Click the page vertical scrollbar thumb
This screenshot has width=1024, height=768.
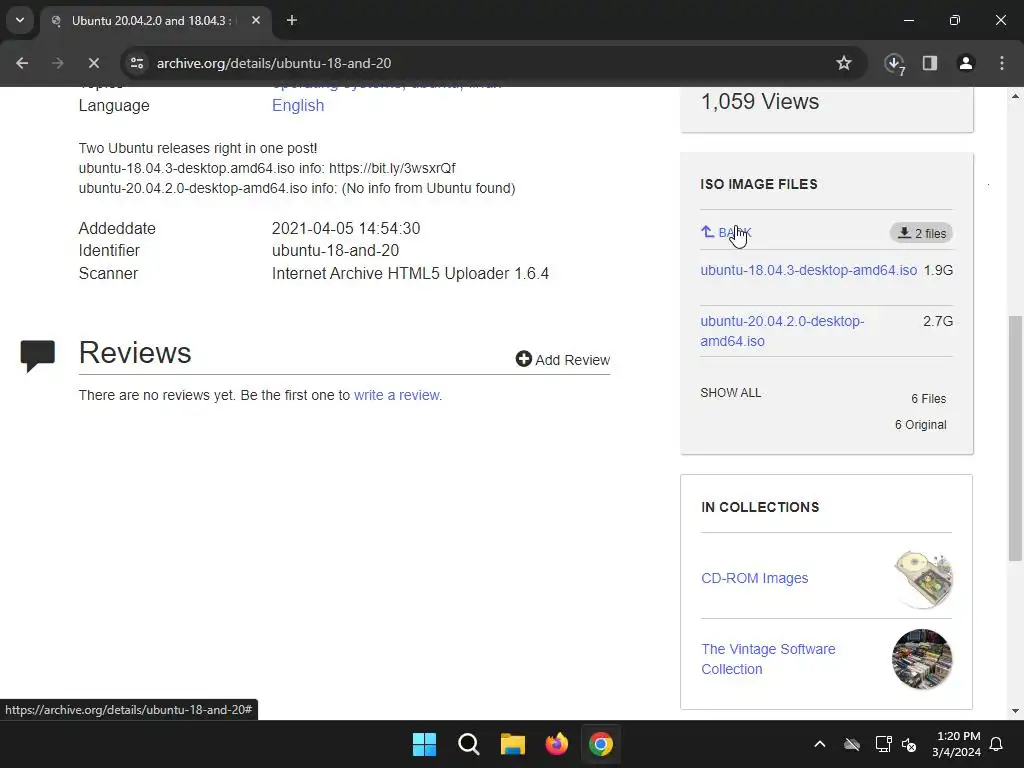click(x=1015, y=438)
